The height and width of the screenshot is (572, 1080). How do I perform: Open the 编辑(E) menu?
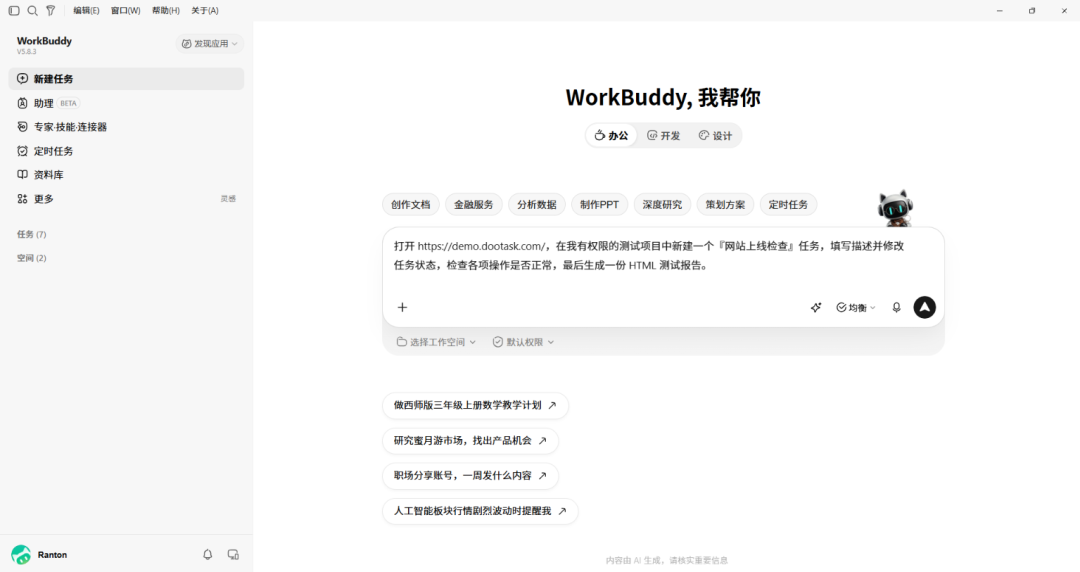pyautogui.click(x=86, y=10)
